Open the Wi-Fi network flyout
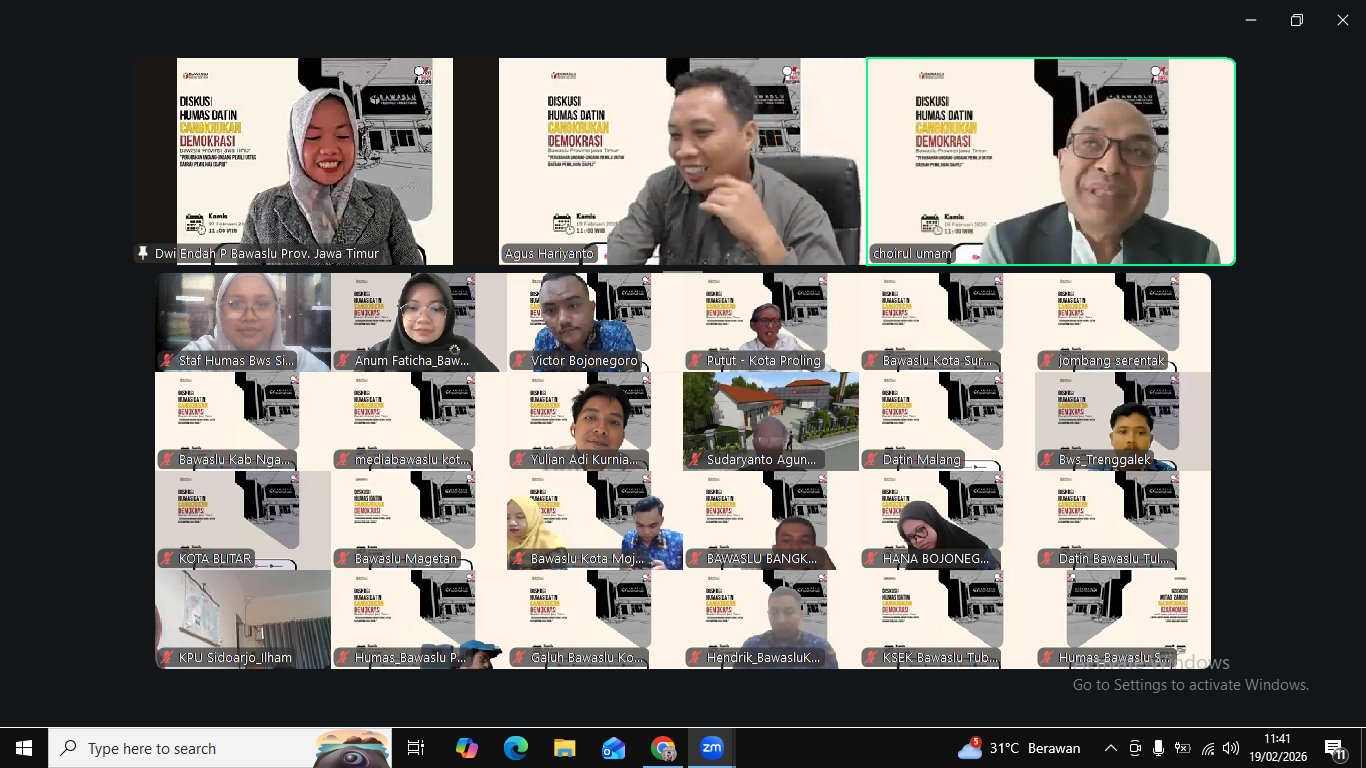This screenshot has height=768, width=1366. point(1208,748)
